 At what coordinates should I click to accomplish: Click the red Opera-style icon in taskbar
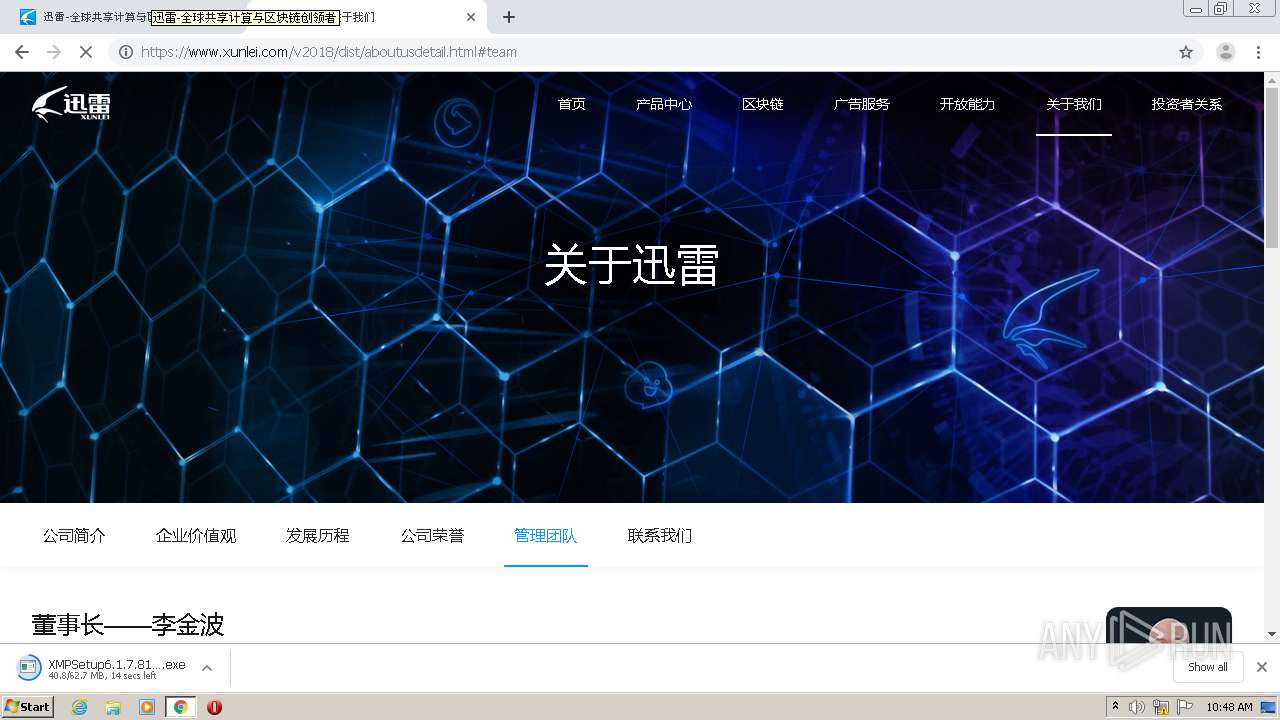[214, 707]
